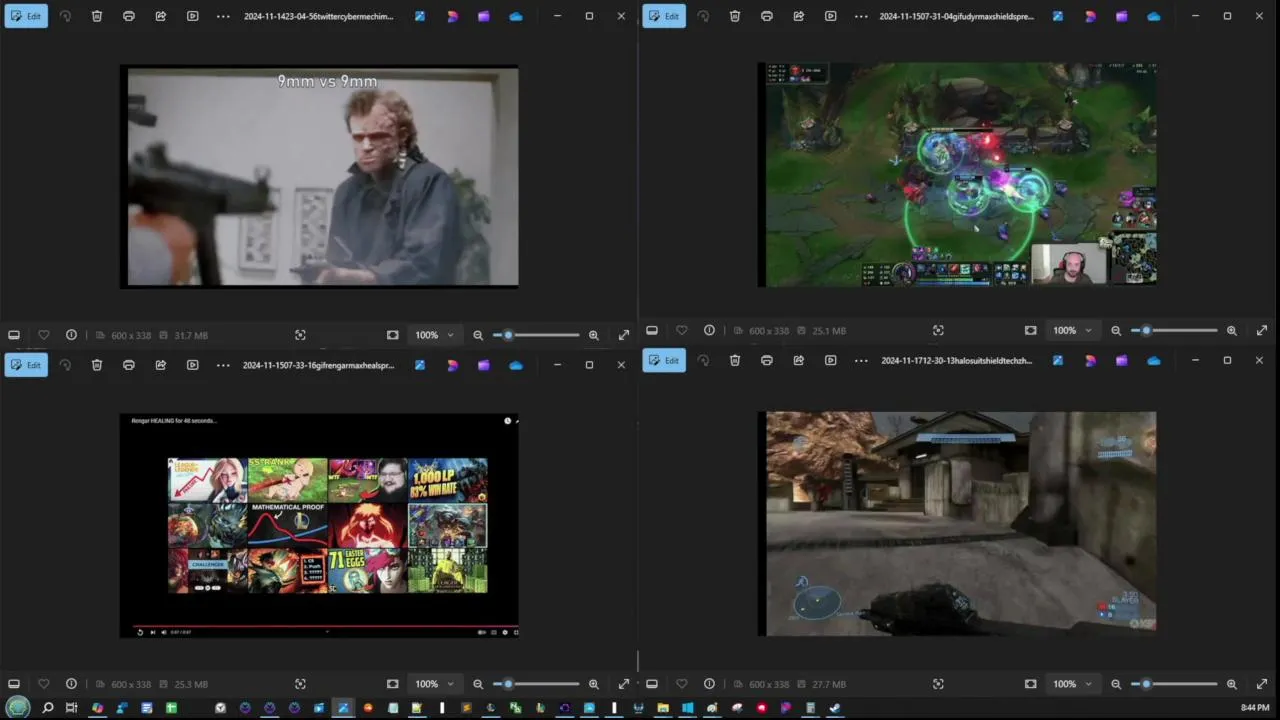Share the gifudyrmaxshieldspre image
The height and width of the screenshot is (720, 1280).
[799, 16]
